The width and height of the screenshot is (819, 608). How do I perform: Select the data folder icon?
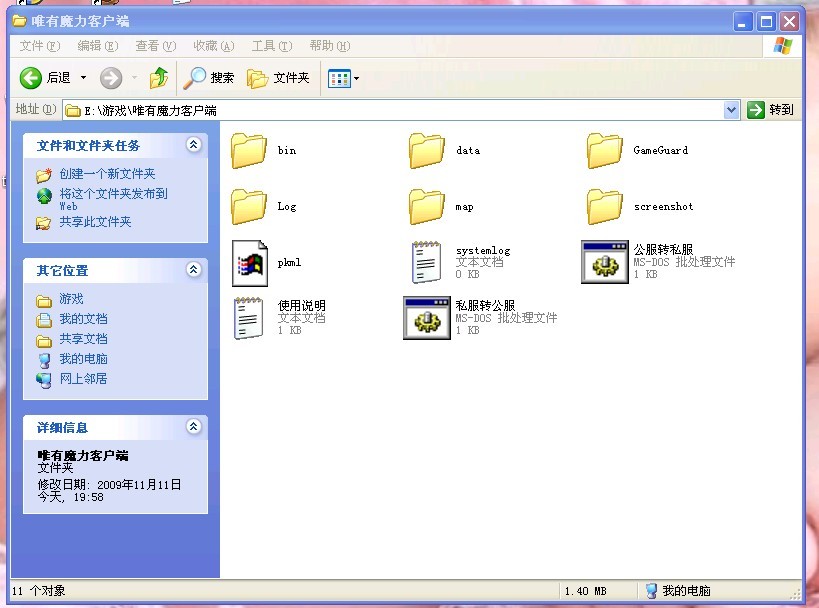point(427,150)
